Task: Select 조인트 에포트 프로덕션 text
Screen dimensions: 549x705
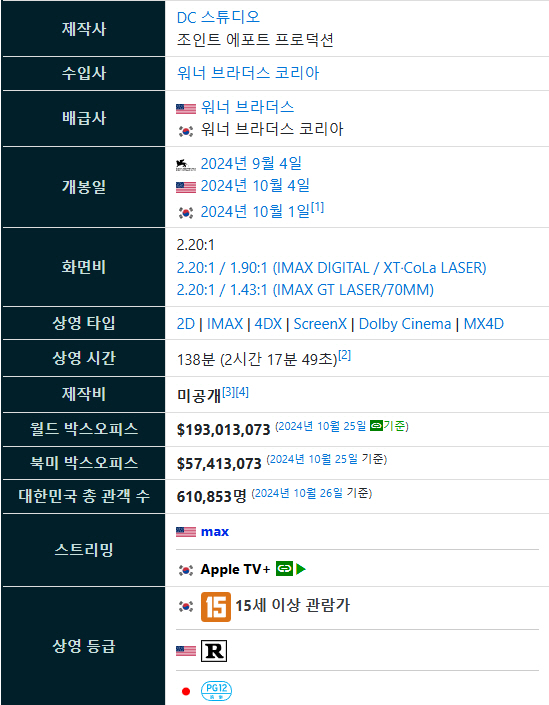Action: tap(255, 40)
